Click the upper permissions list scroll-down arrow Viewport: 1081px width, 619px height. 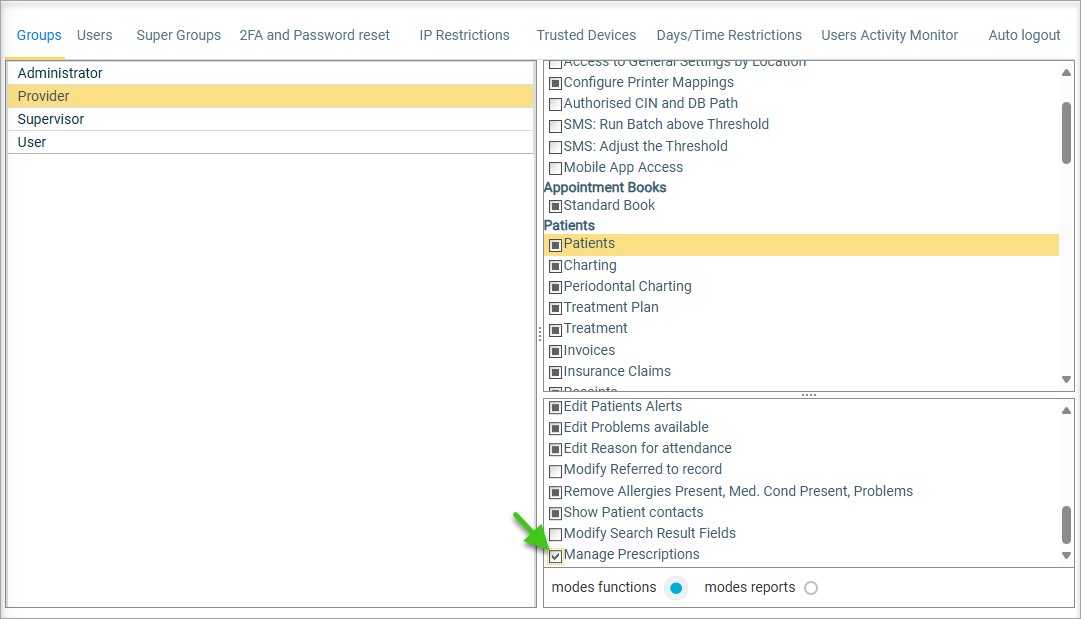(x=1067, y=380)
